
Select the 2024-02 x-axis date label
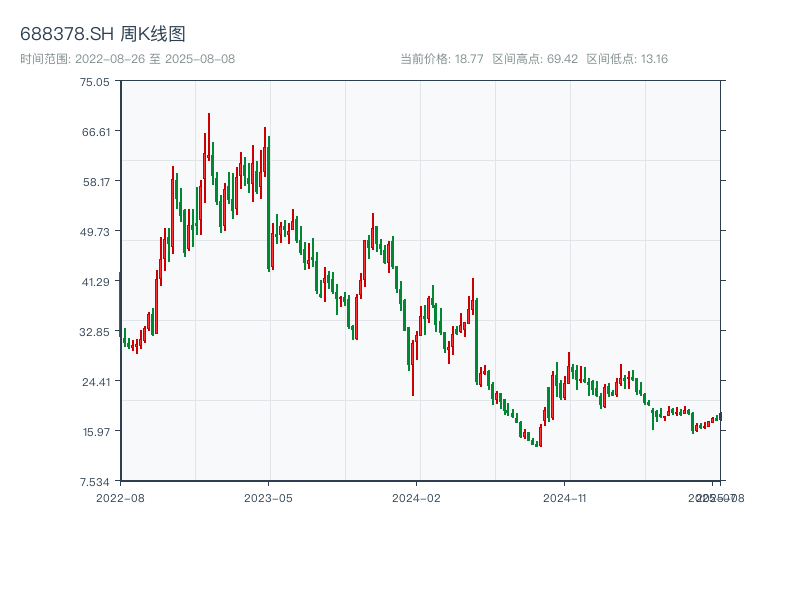[x=417, y=497]
